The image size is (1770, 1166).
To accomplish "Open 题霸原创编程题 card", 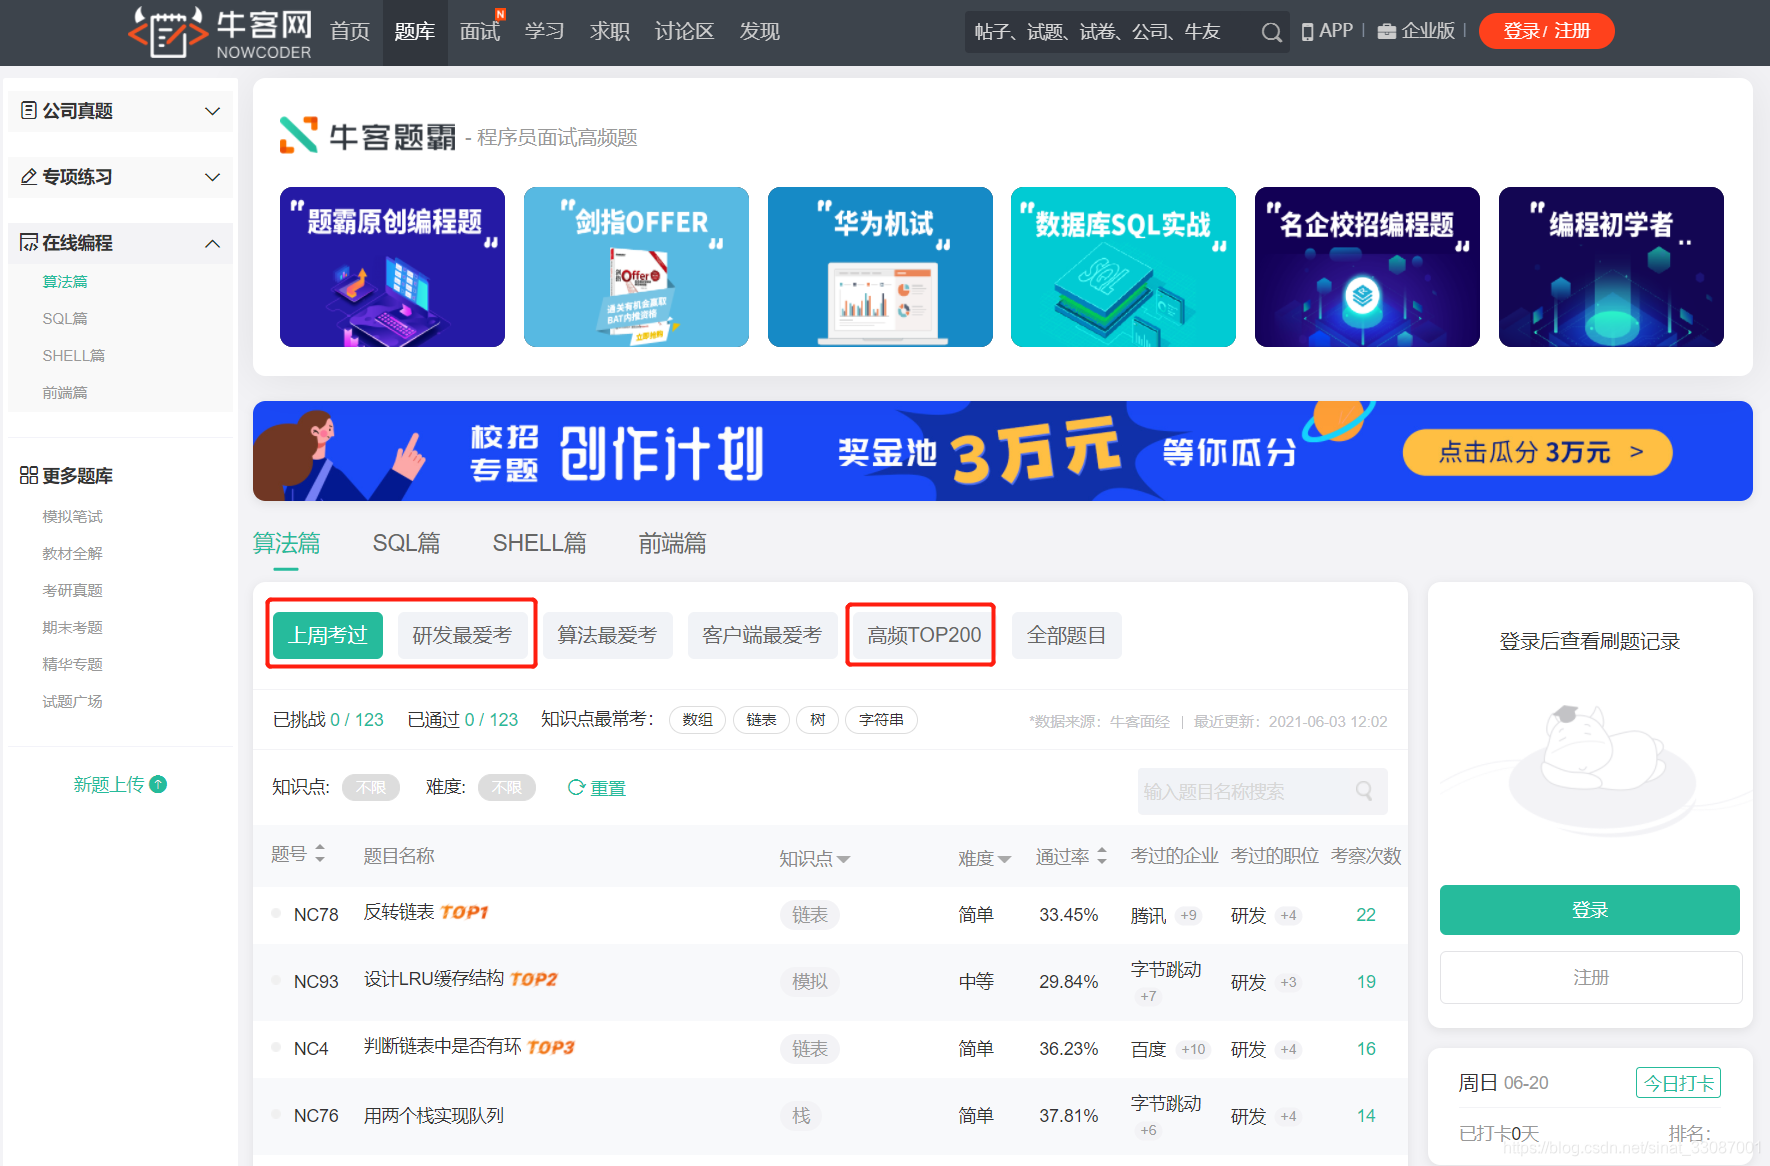I will 392,267.
